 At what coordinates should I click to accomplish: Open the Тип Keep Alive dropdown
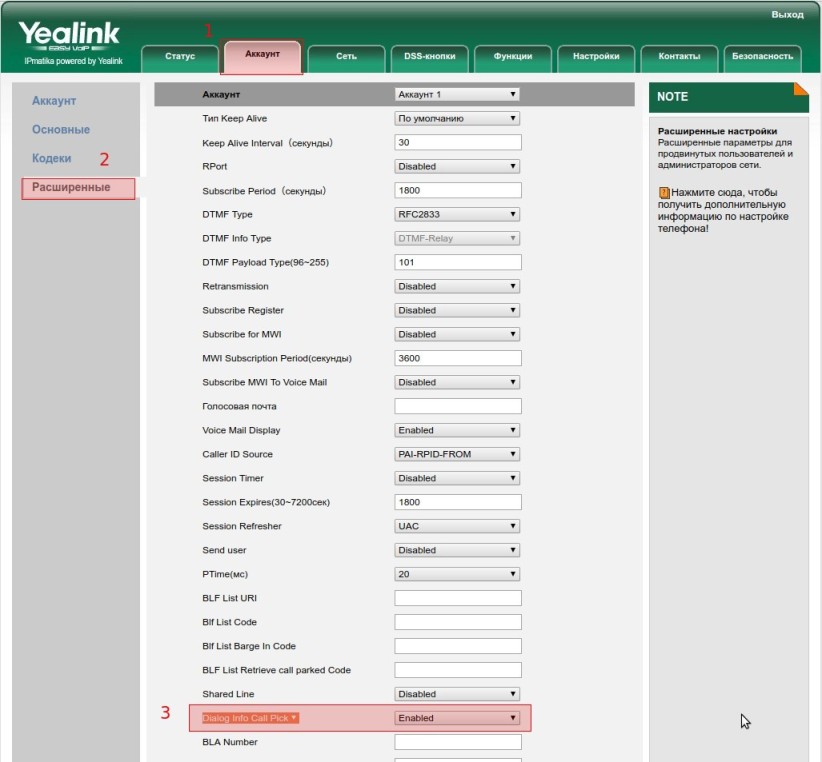click(457, 118)
